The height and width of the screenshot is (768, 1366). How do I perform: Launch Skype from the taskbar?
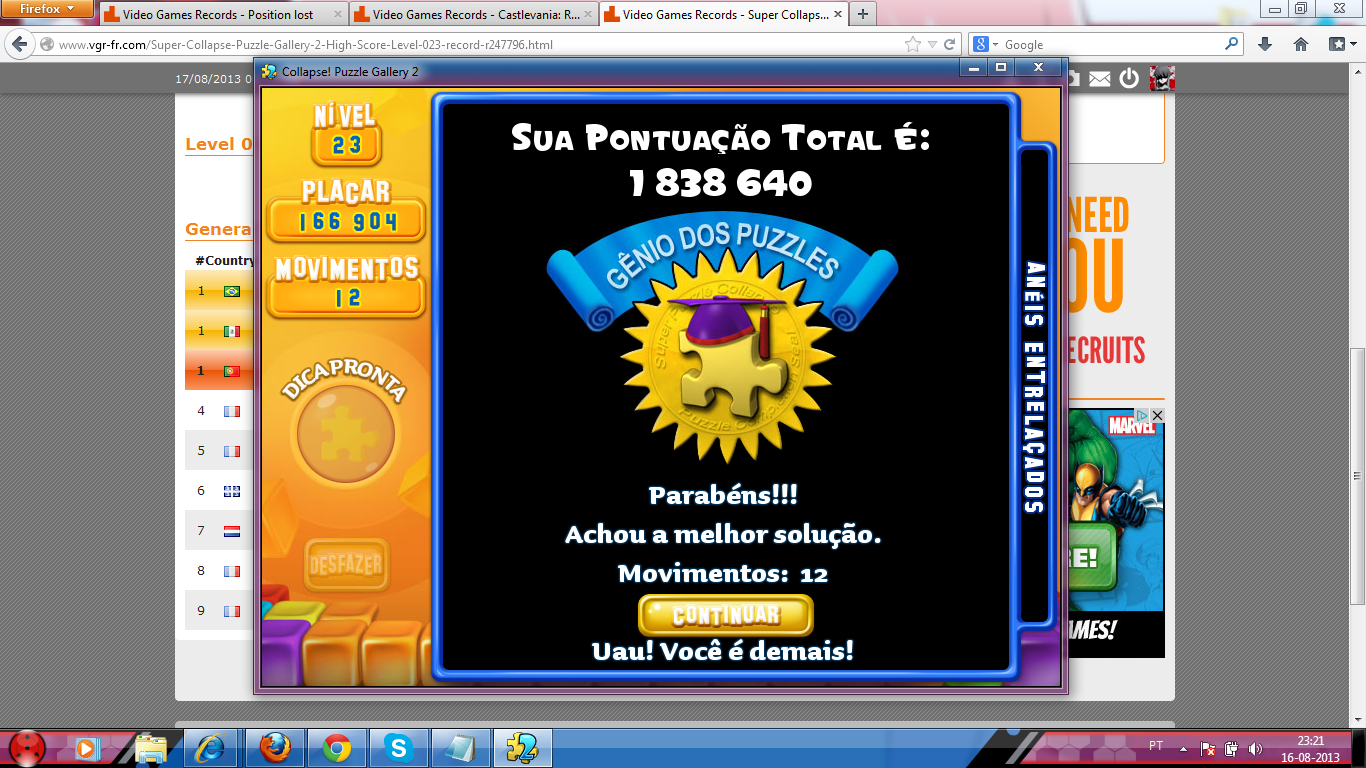tap(398, 747)
